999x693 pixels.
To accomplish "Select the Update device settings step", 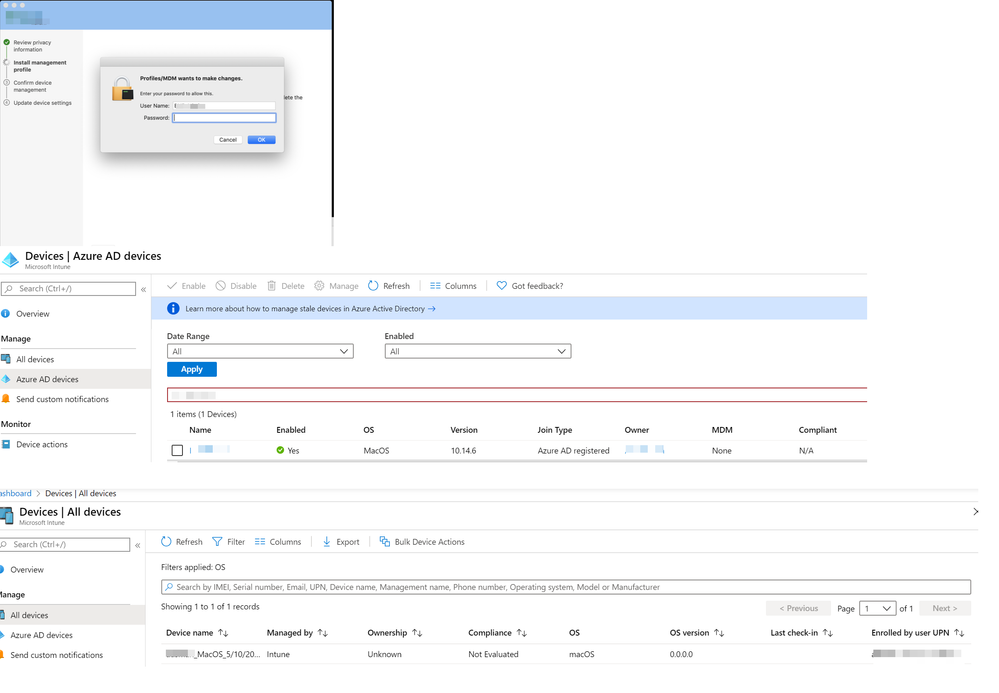I will tap(42, 103).
